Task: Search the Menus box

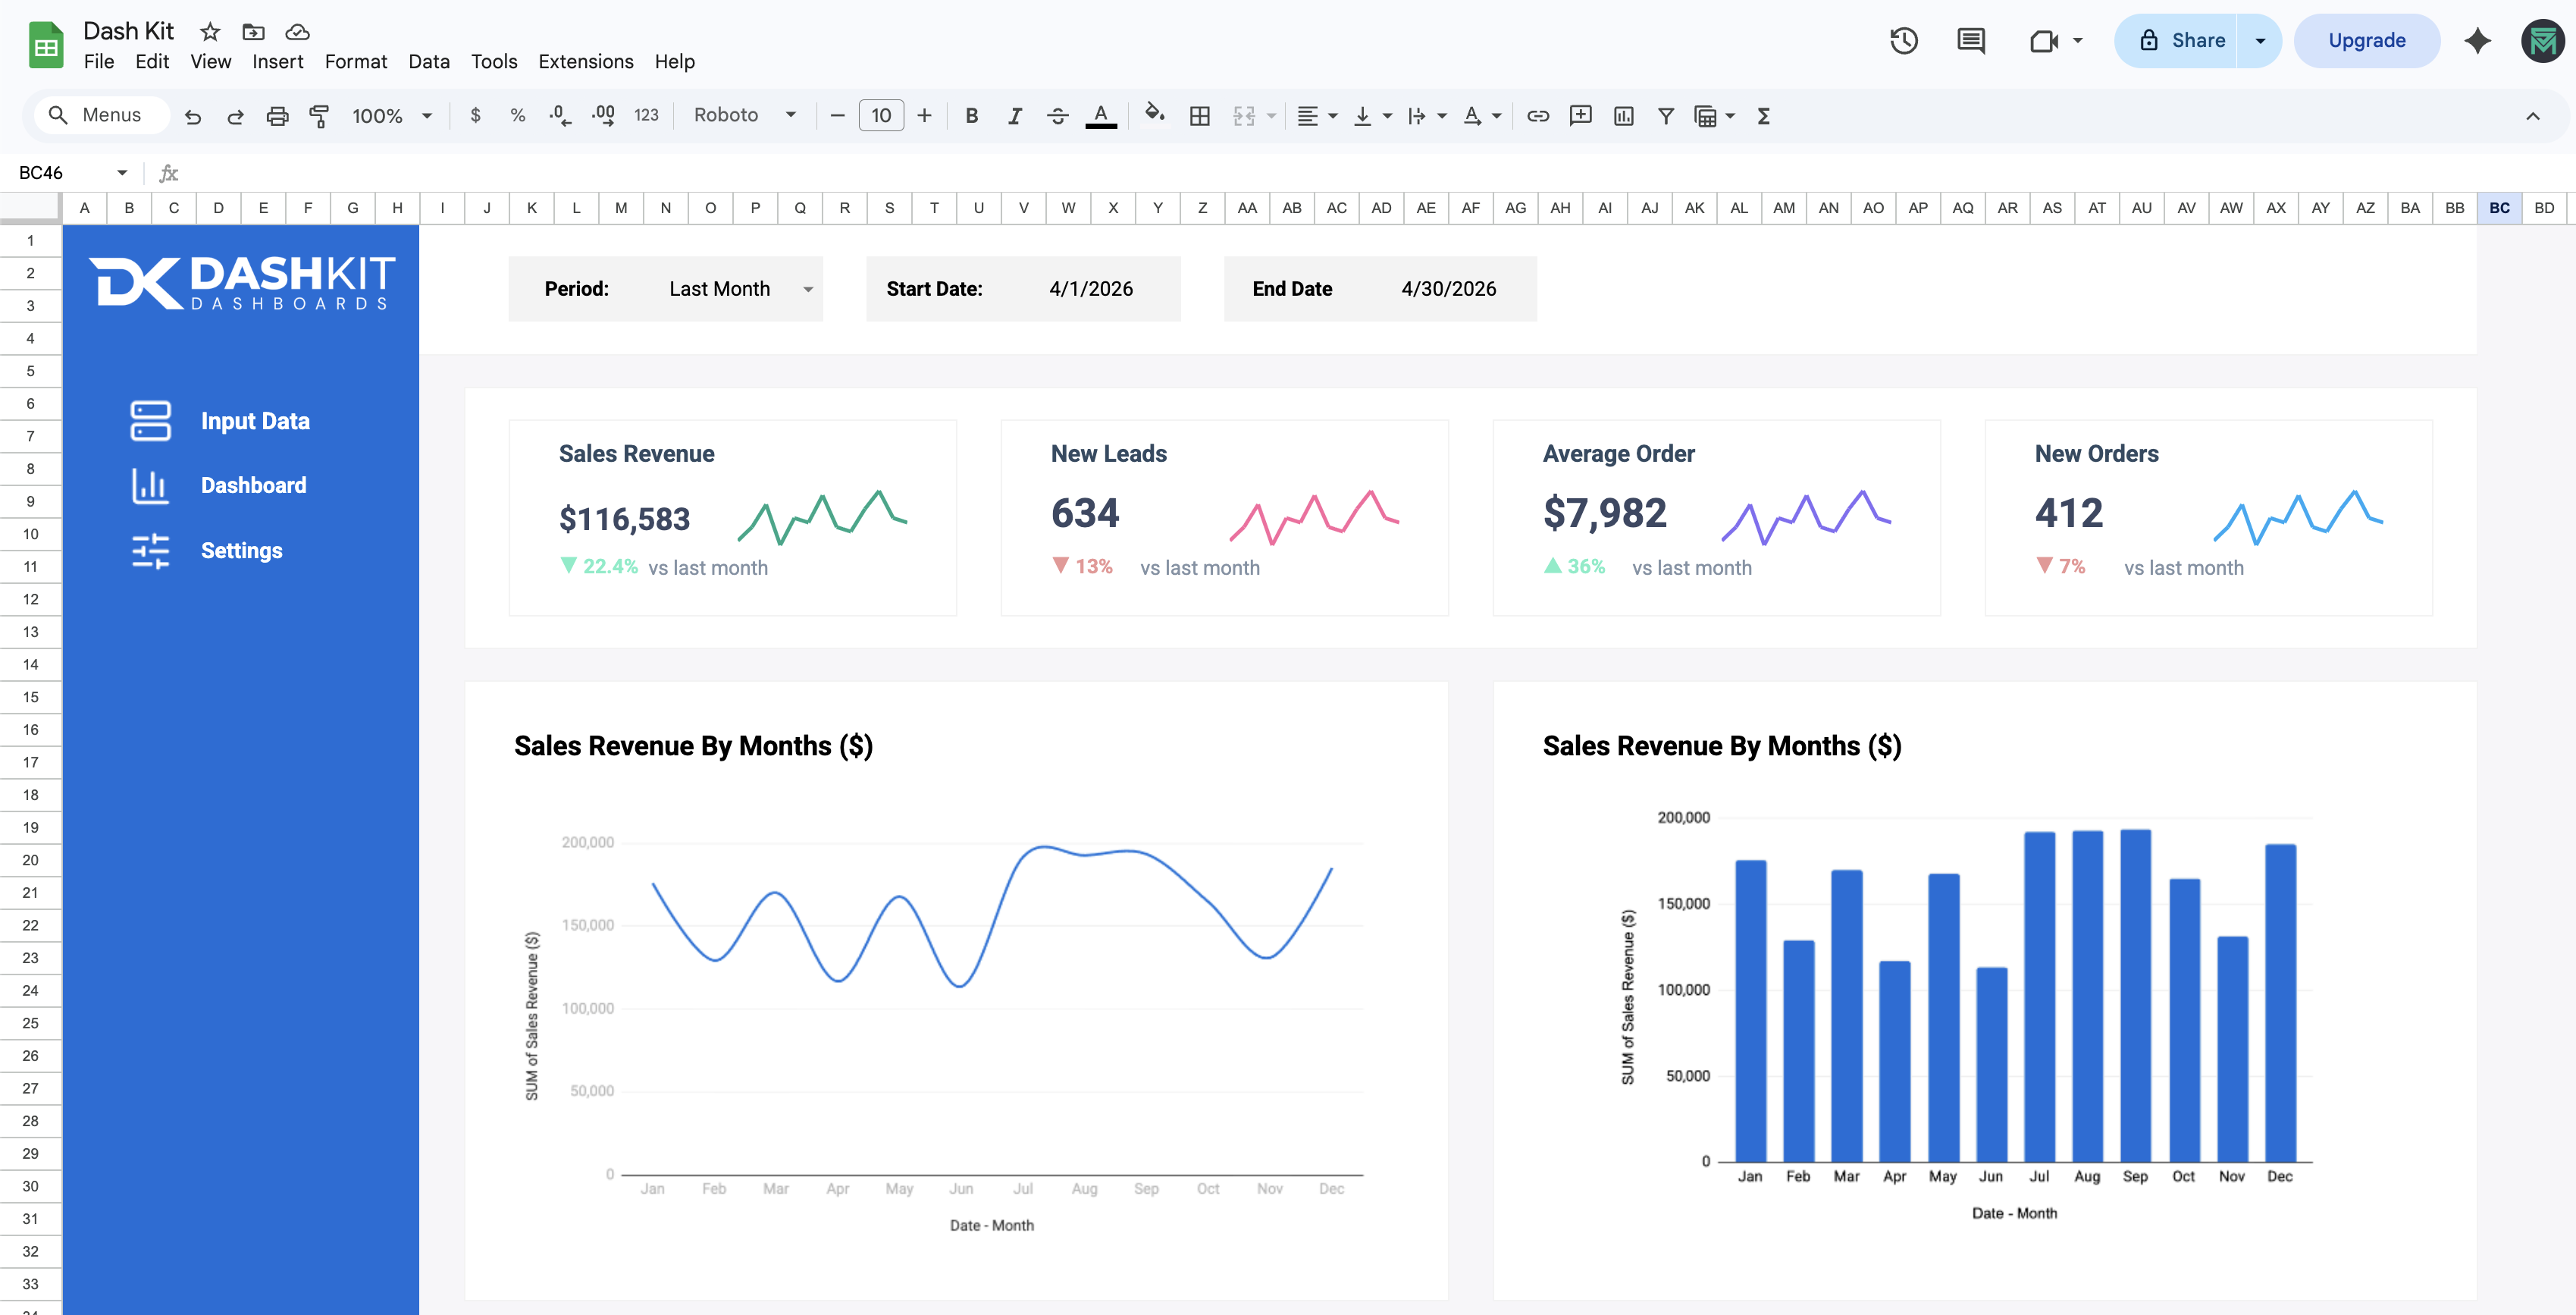Action: tap(101, 115)
